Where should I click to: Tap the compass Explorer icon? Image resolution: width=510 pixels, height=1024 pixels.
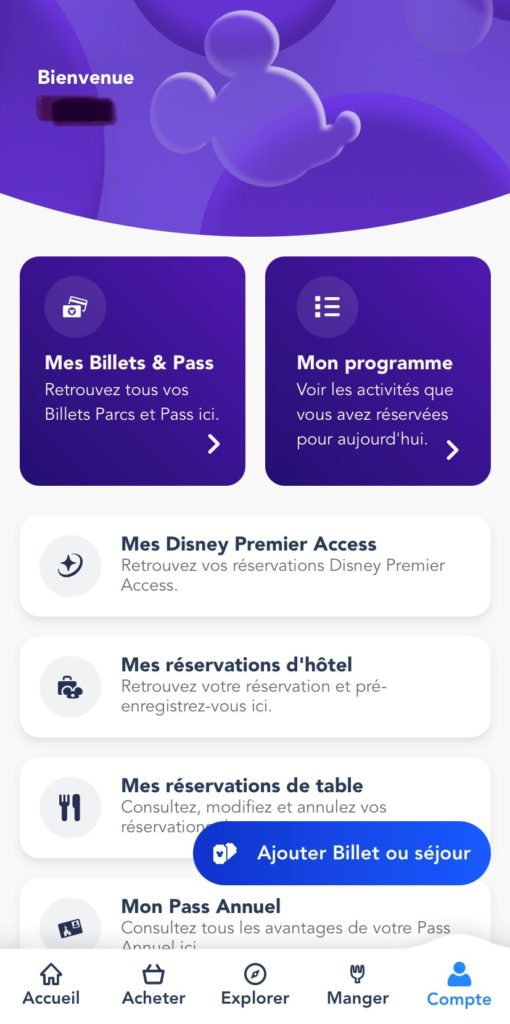[x=255, y=974]
